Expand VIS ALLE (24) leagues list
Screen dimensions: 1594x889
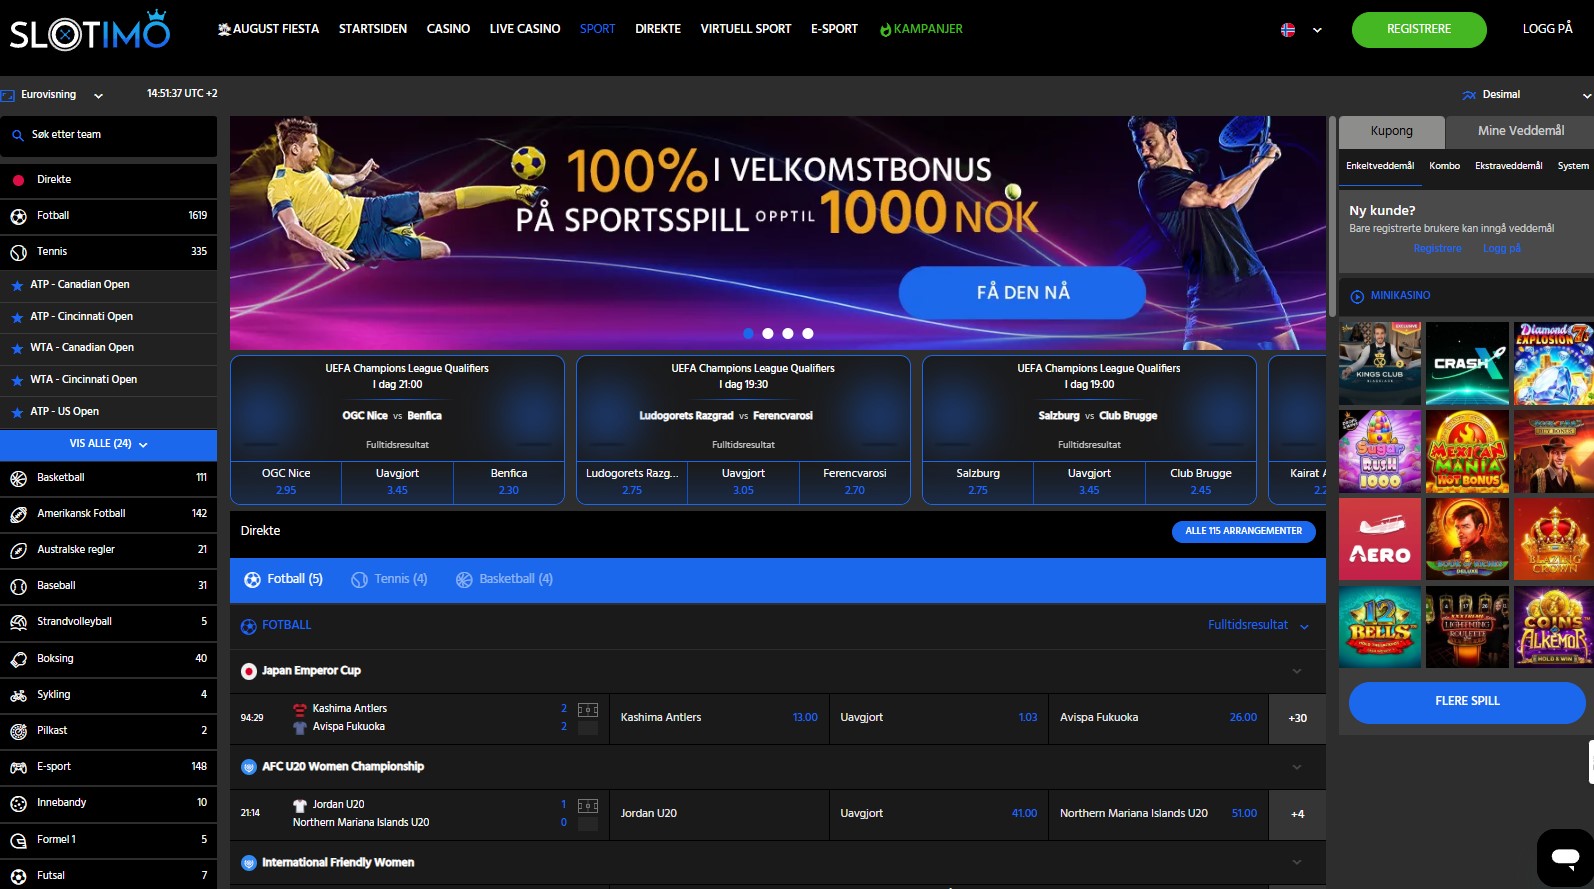point(108,444)
